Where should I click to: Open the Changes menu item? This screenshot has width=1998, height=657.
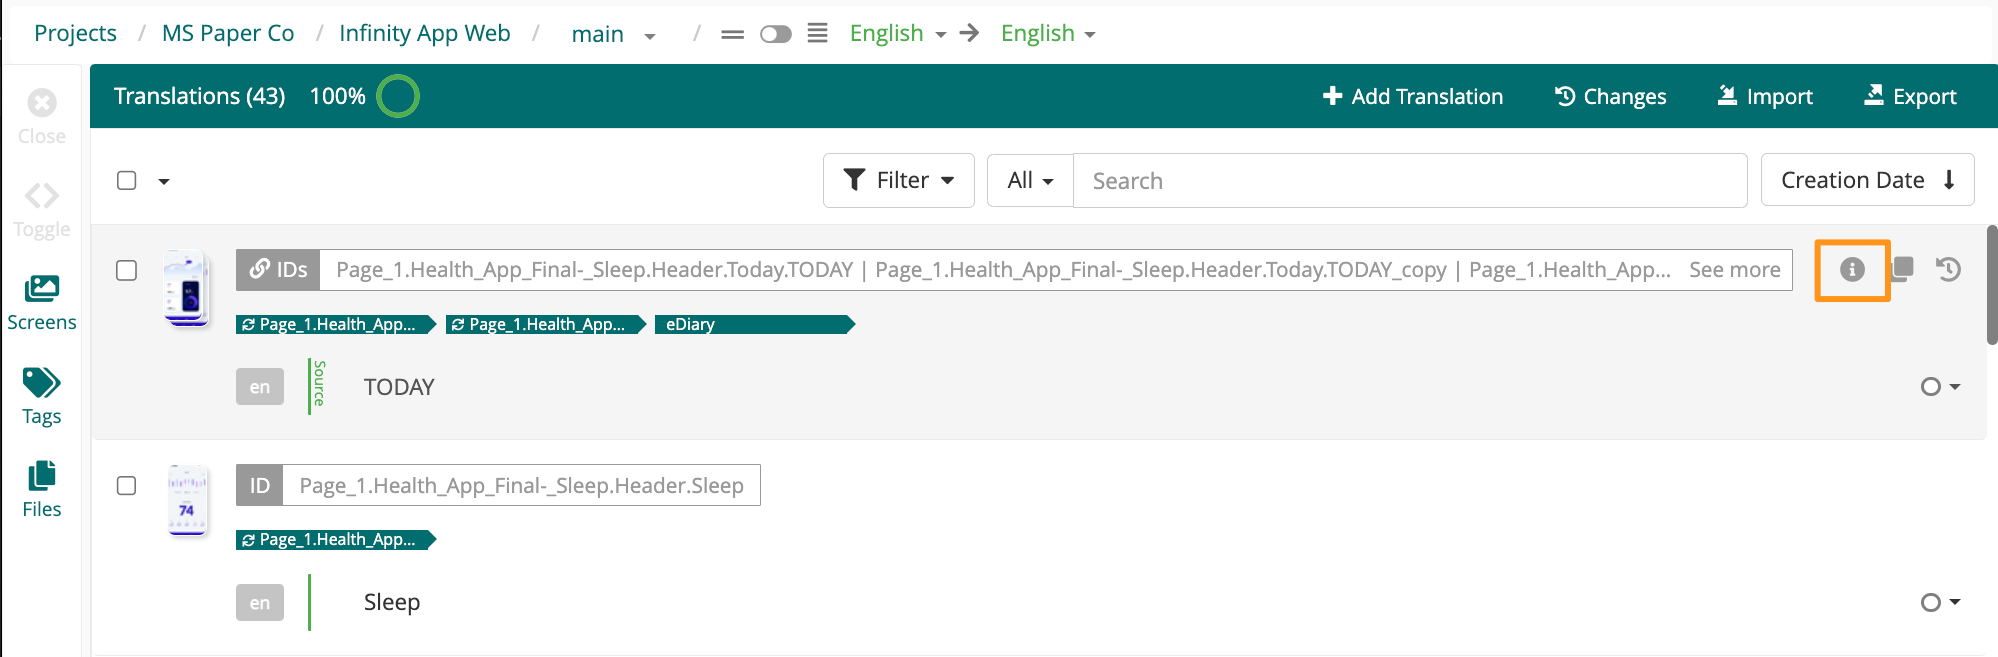[x=1610, y=96]
